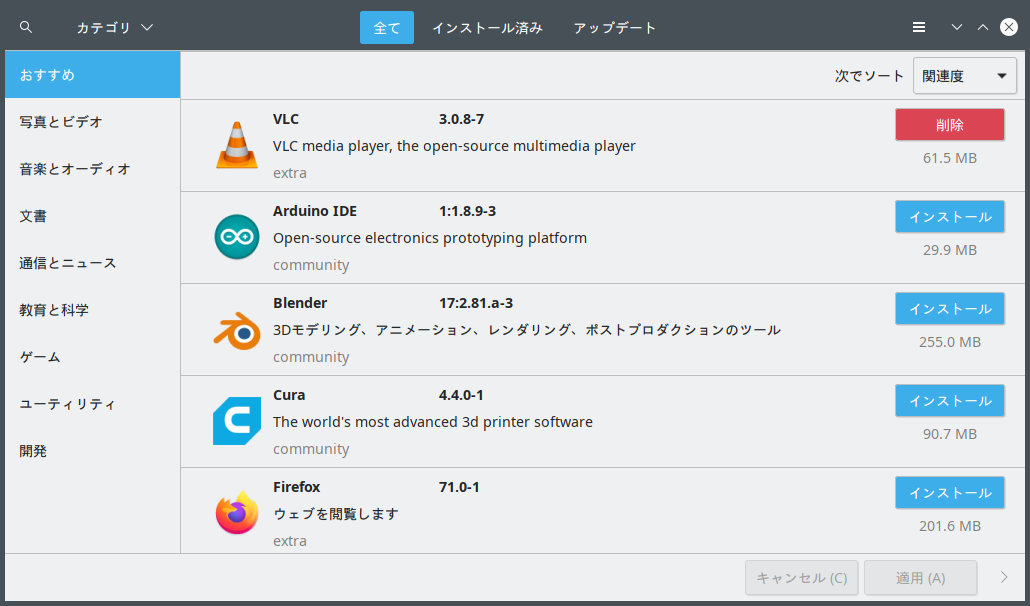
Task: Install Arduino IDE with インストール button
Action: [949, 217]
